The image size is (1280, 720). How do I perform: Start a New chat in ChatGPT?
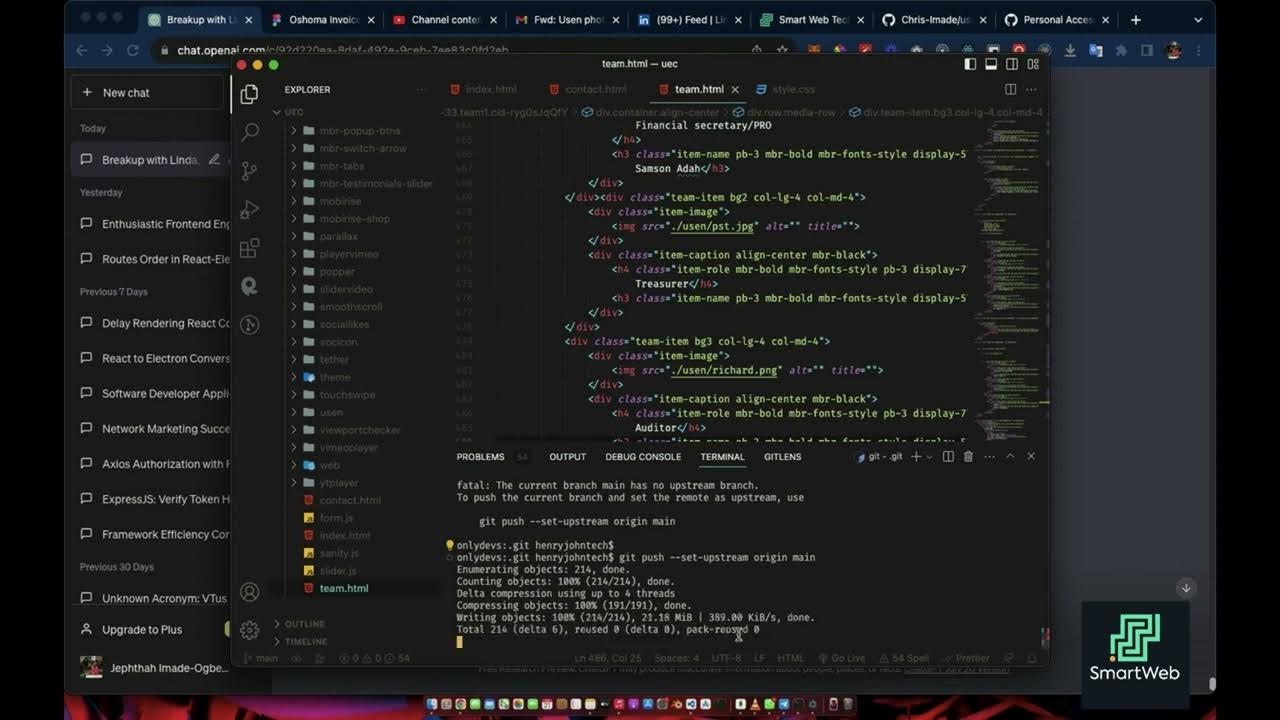tap(148, 92)
